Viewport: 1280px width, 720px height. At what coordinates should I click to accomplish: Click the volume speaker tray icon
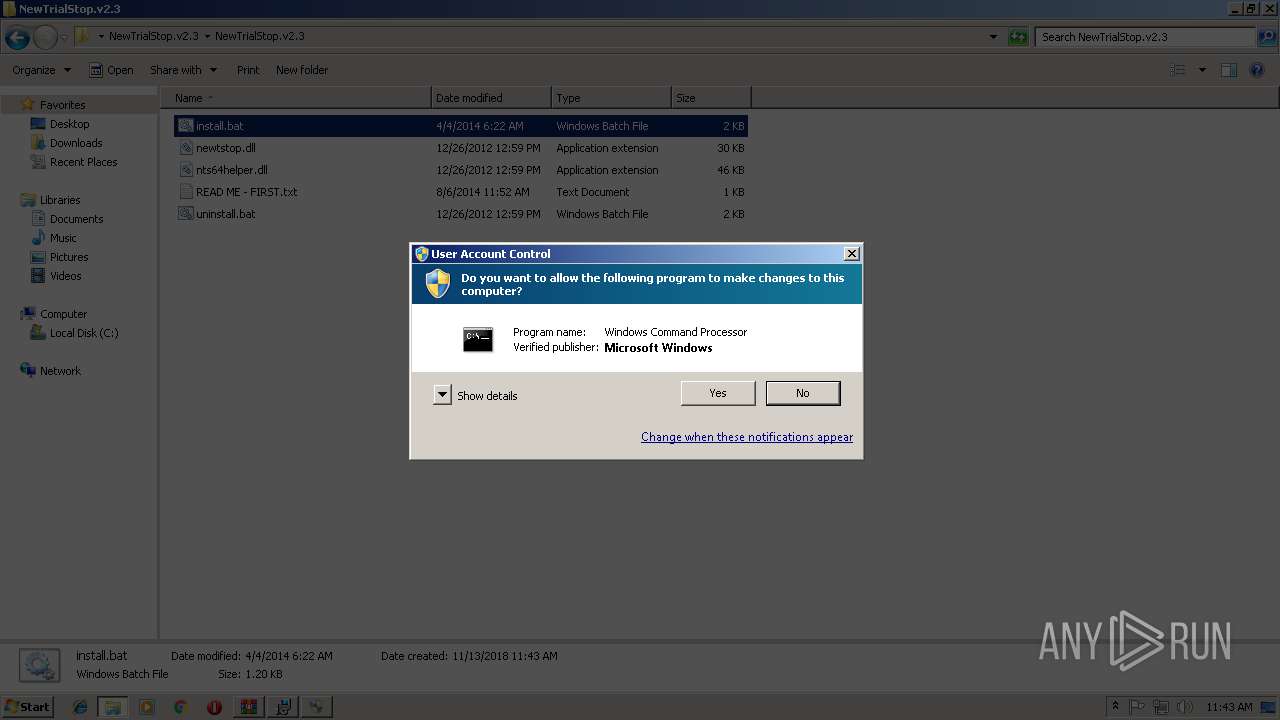pos(1184,707)
